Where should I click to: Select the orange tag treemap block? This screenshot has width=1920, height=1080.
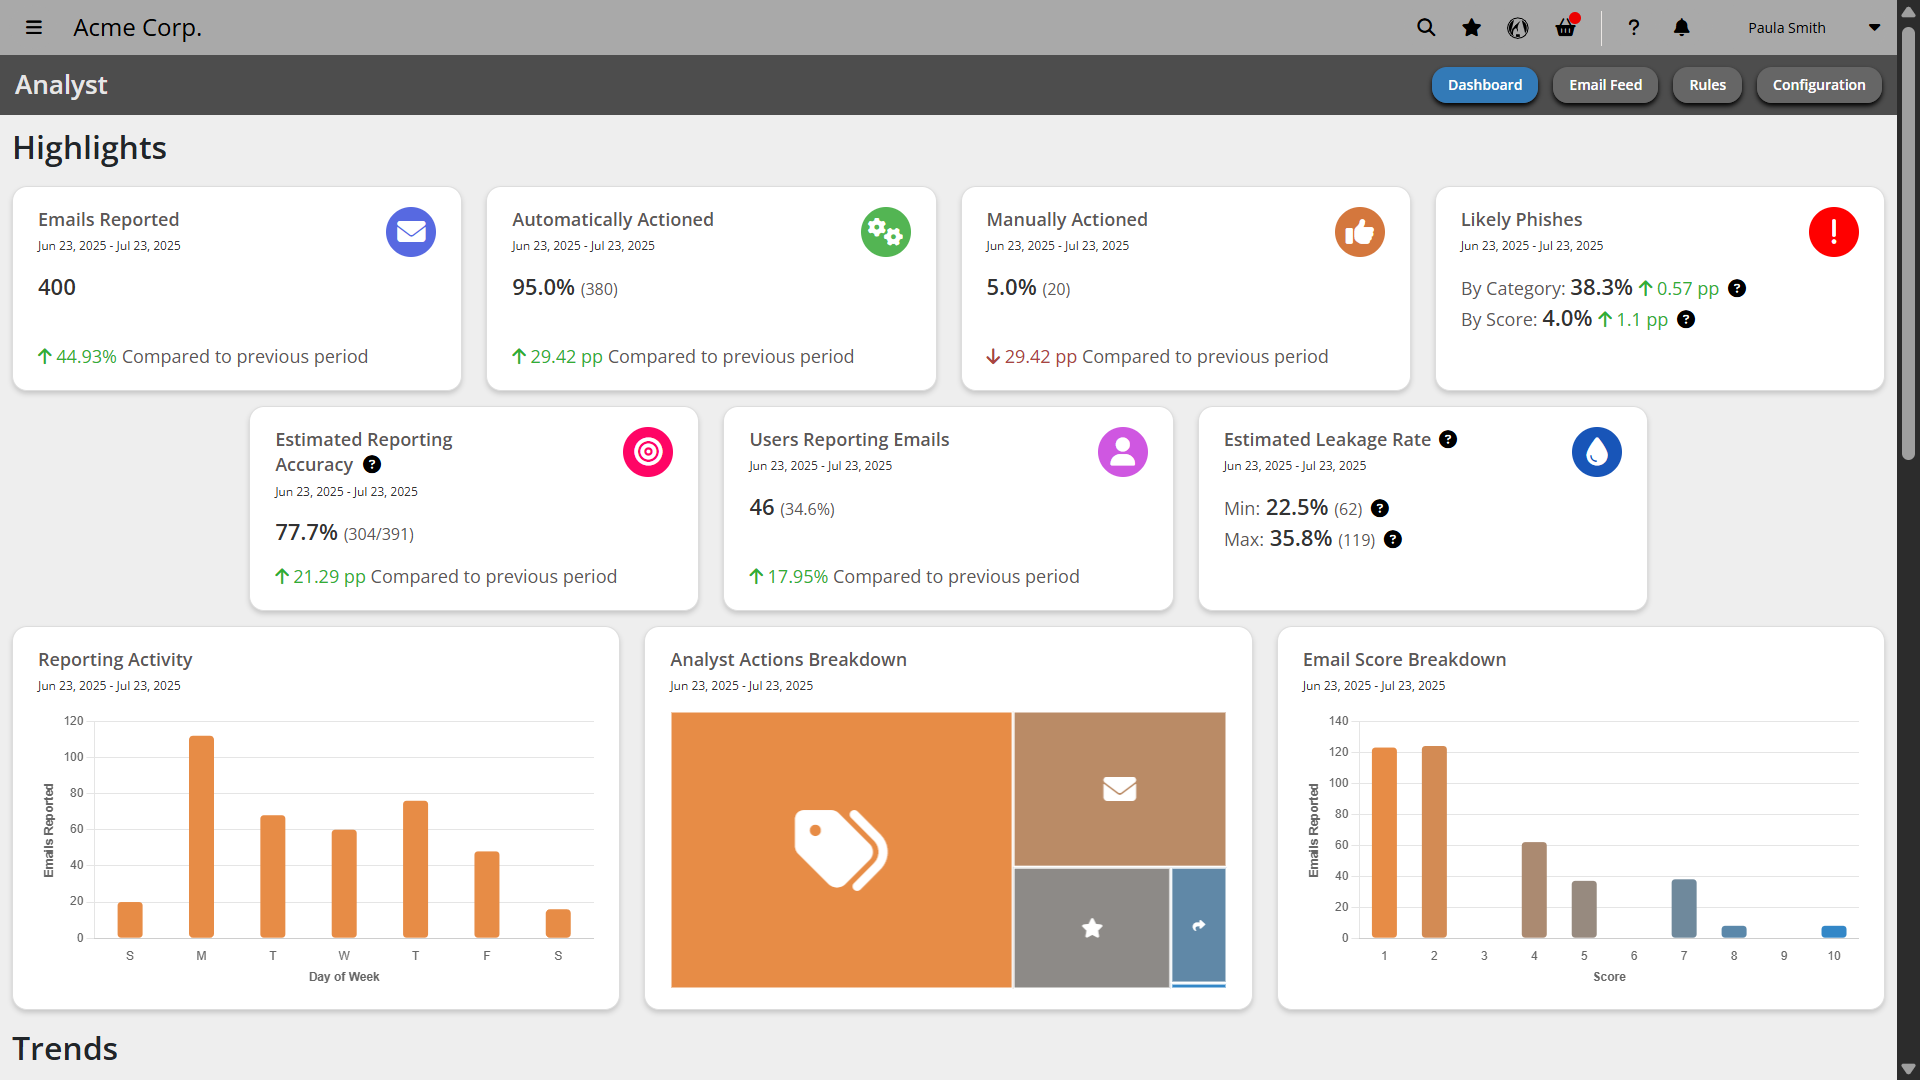840,849
